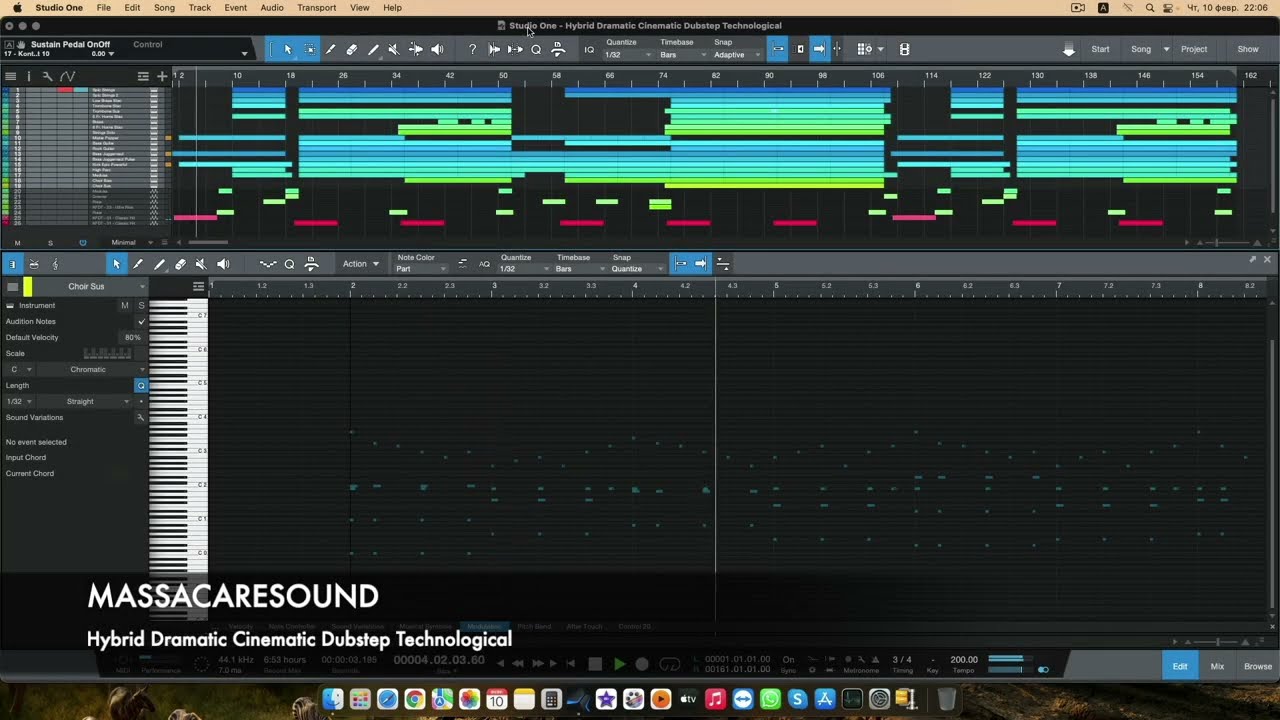Click the Quantize Q icon in note editor
The height and width of the screenshot is (720, 1280).
coord(289,264)
